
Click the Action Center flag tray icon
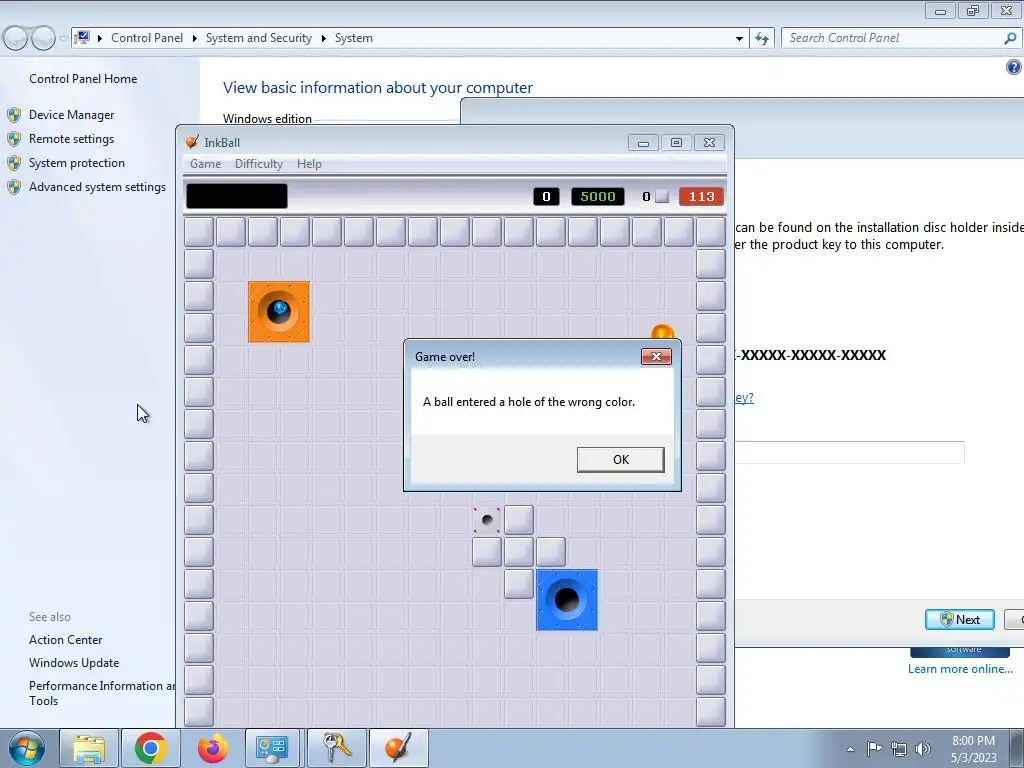[x=874, y=749]
